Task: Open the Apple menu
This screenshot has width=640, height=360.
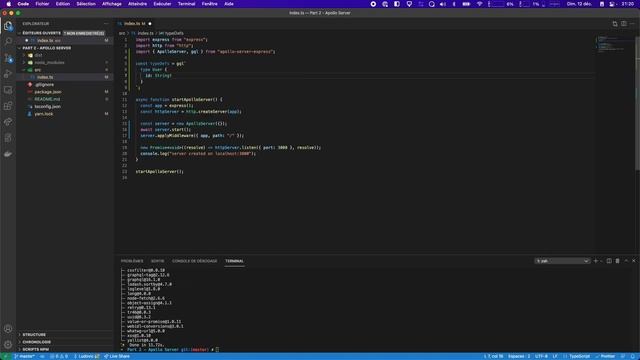Action: pos(9,4)
